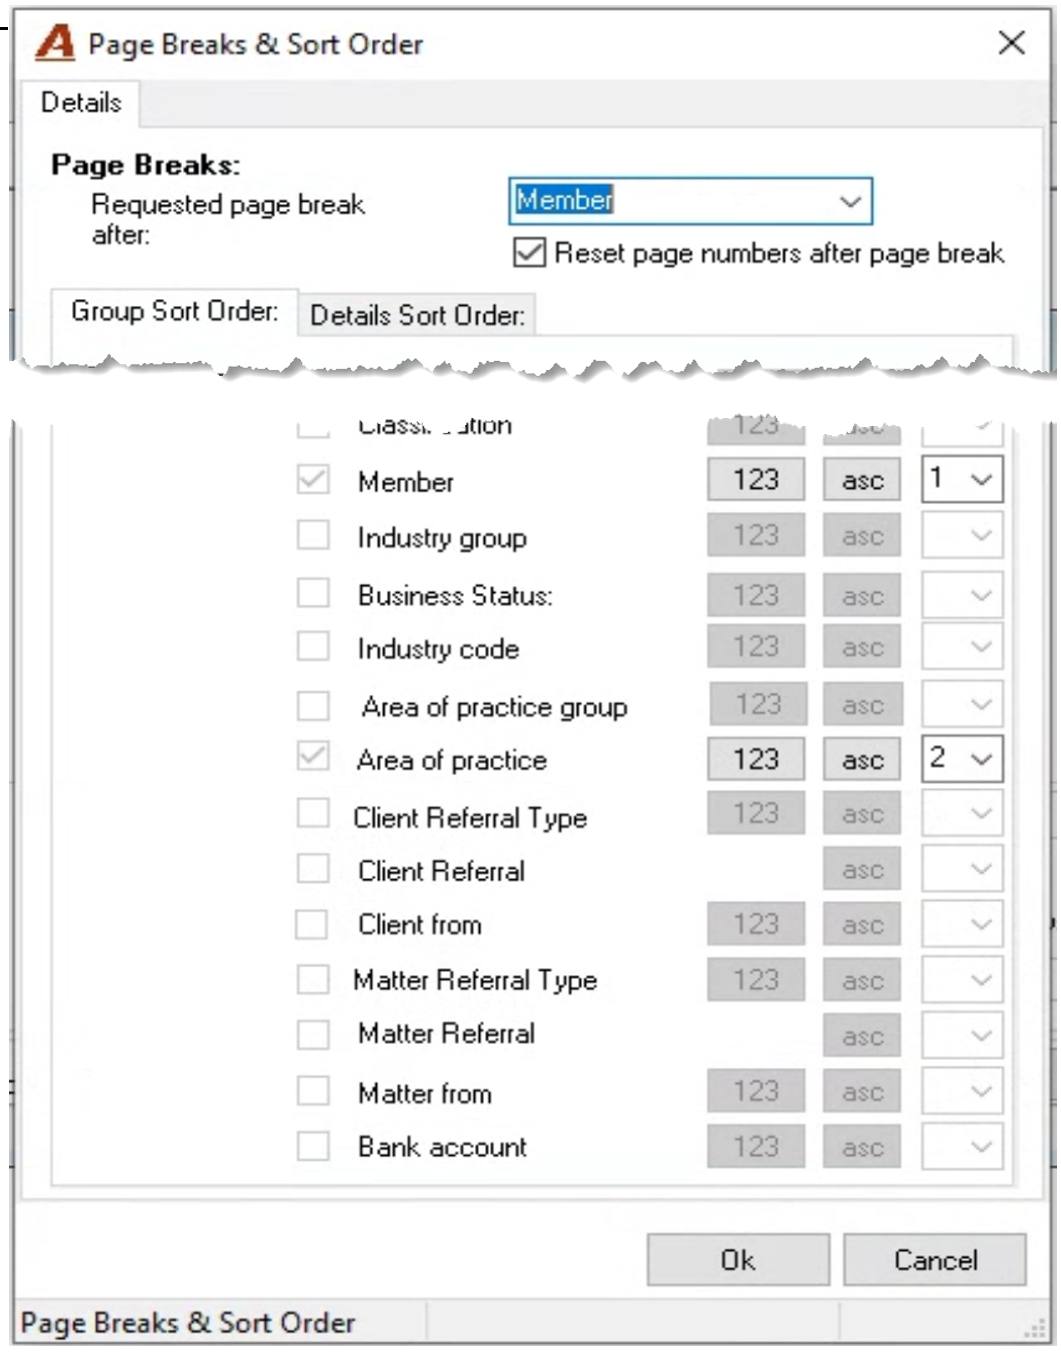
Task: Tick the Client Referral checkbox
Action: point(313,868)
